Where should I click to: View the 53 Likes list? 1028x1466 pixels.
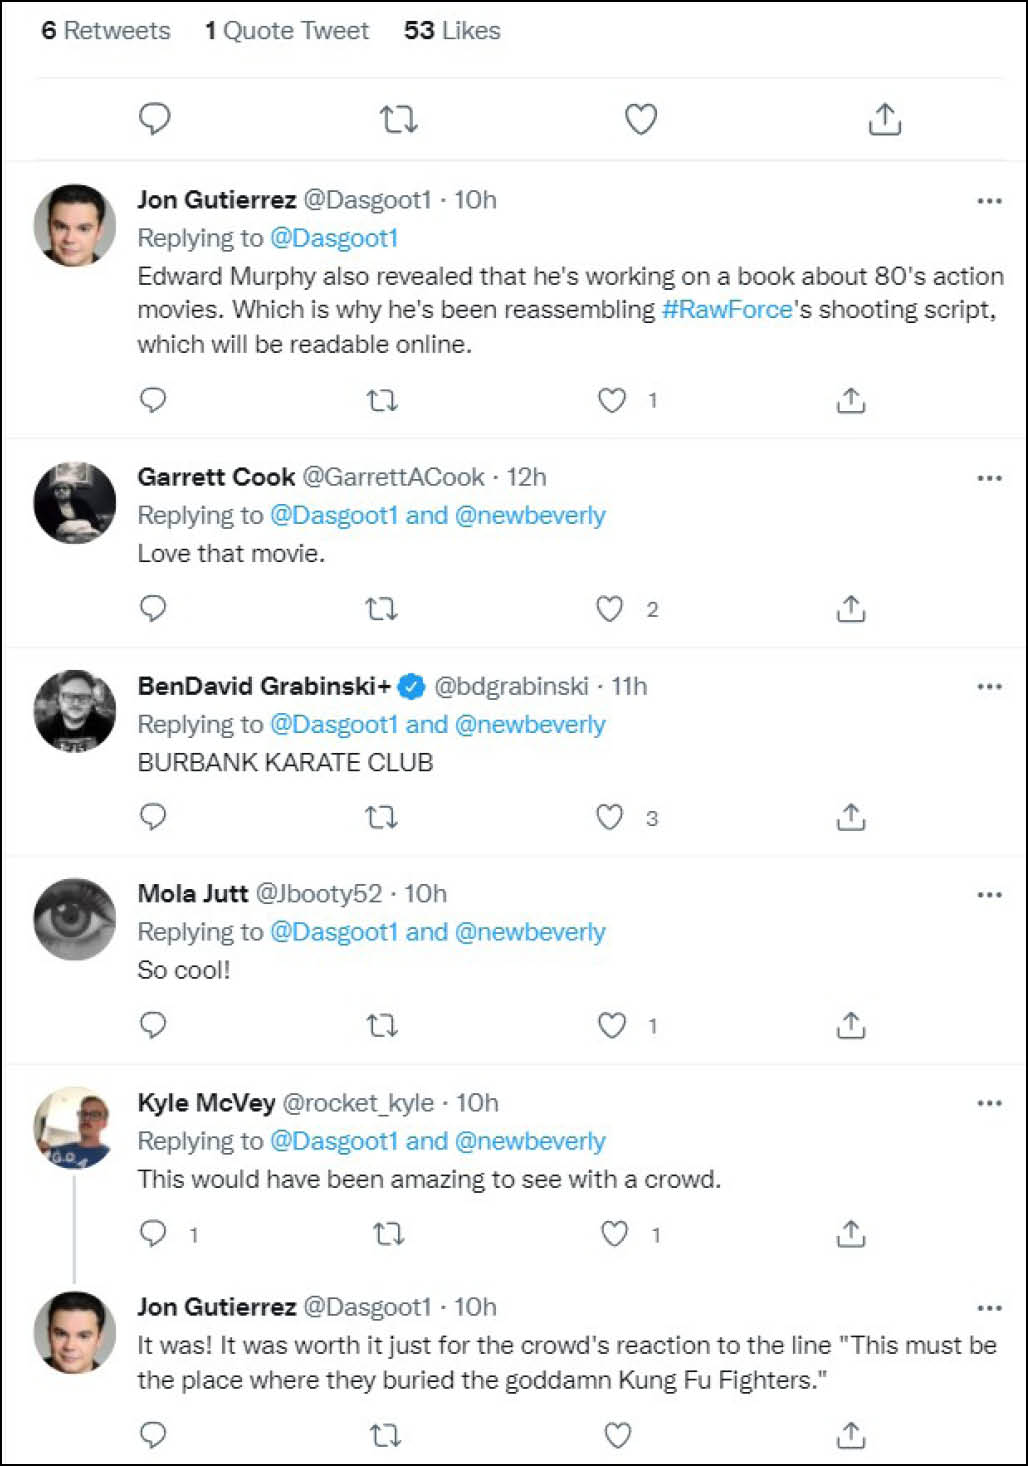452,31
